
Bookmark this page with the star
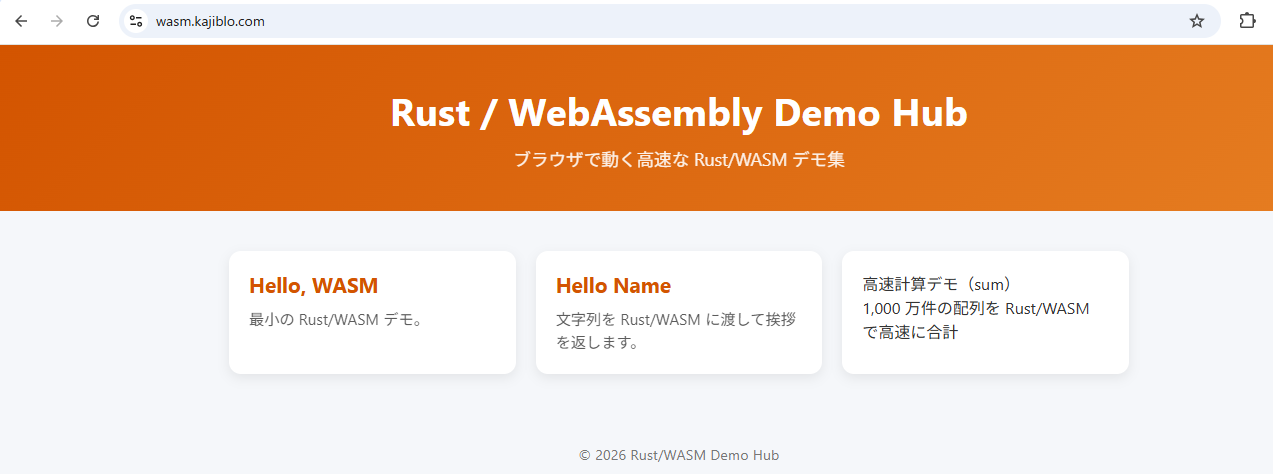coord(1197,21)
